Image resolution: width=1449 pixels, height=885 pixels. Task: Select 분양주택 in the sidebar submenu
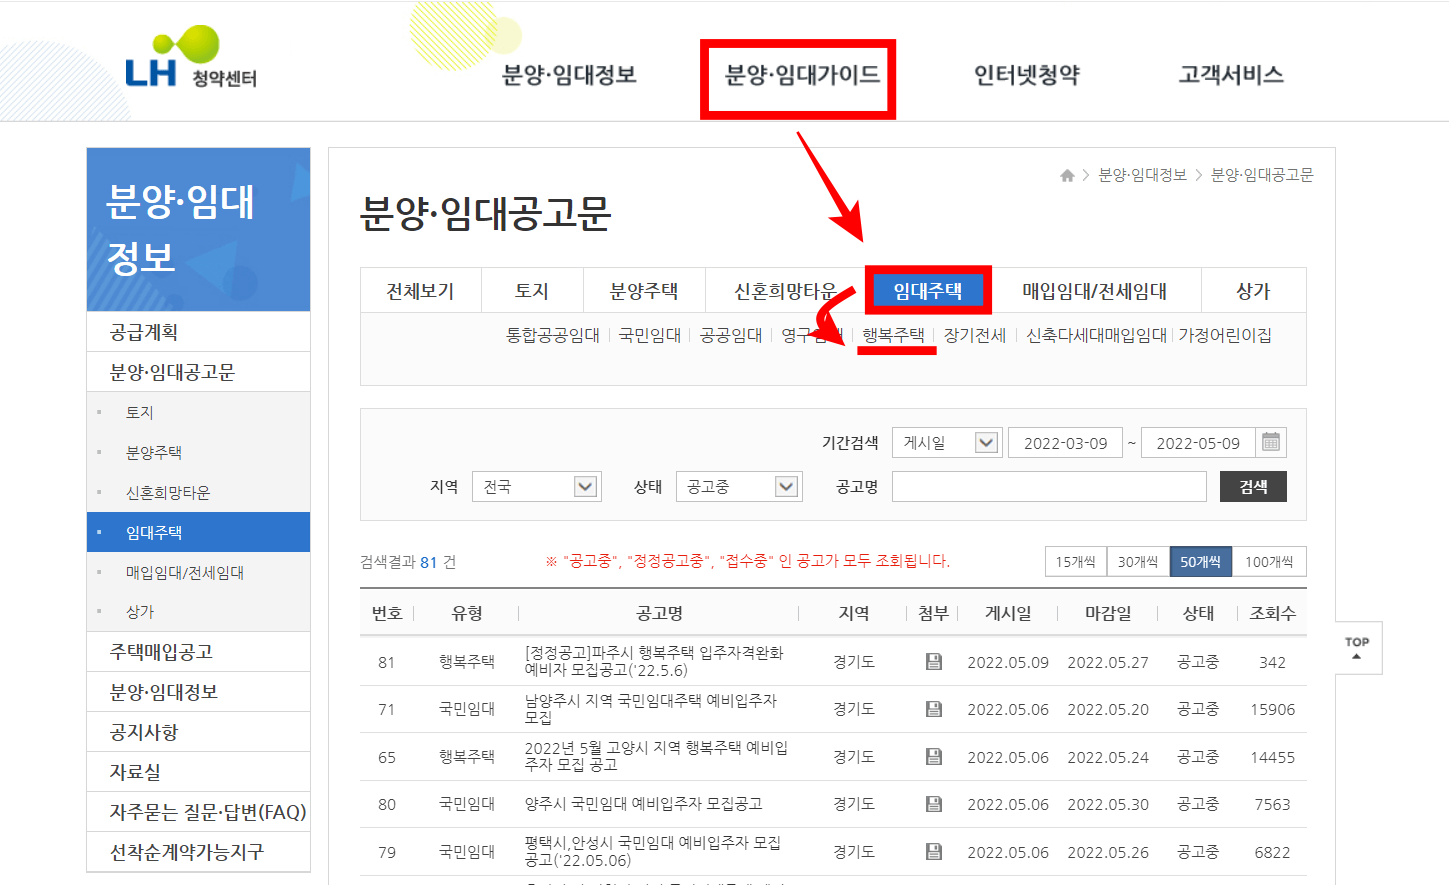pyautogui.click(x=198, y=452)
